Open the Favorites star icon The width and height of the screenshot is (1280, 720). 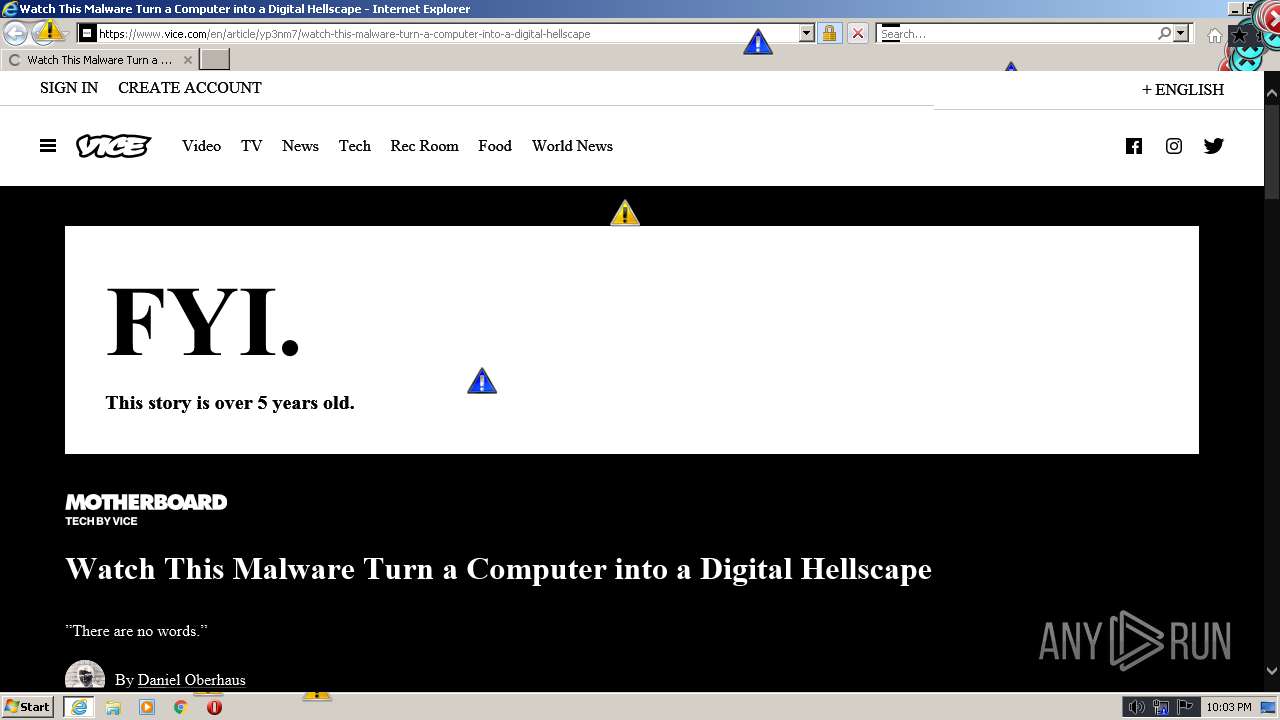1239,35
